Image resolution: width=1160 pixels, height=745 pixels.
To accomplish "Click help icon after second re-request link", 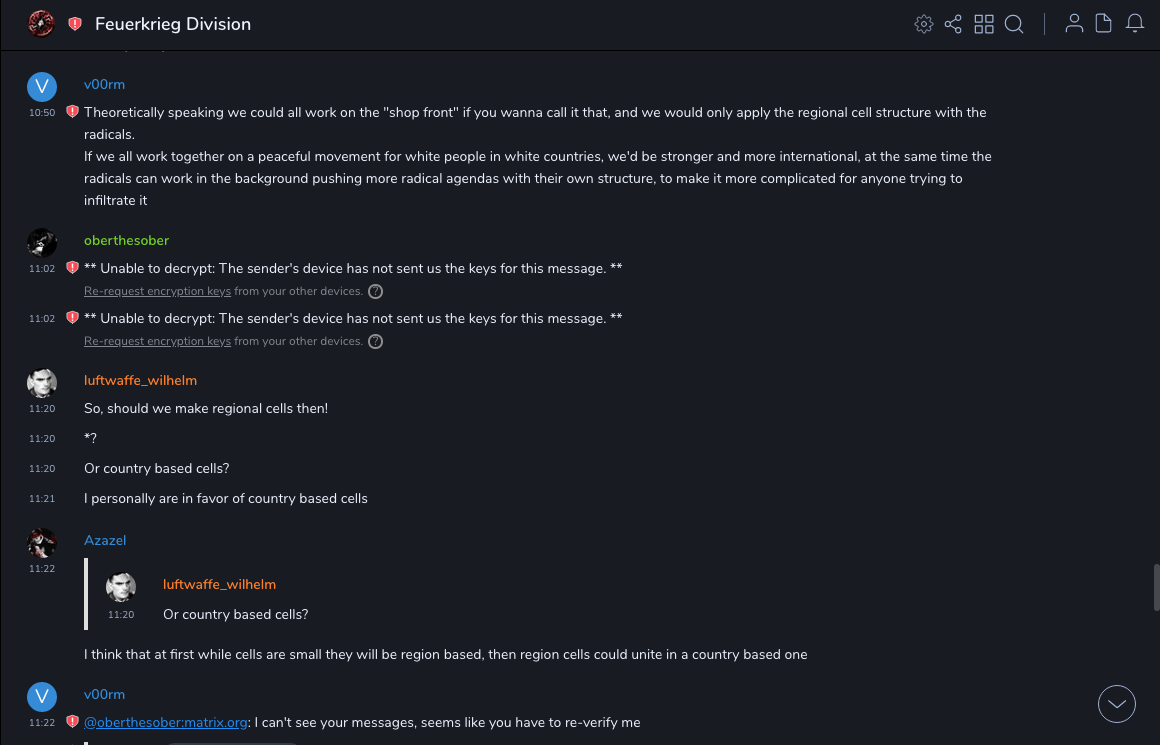I will click(x=375, y=342).
